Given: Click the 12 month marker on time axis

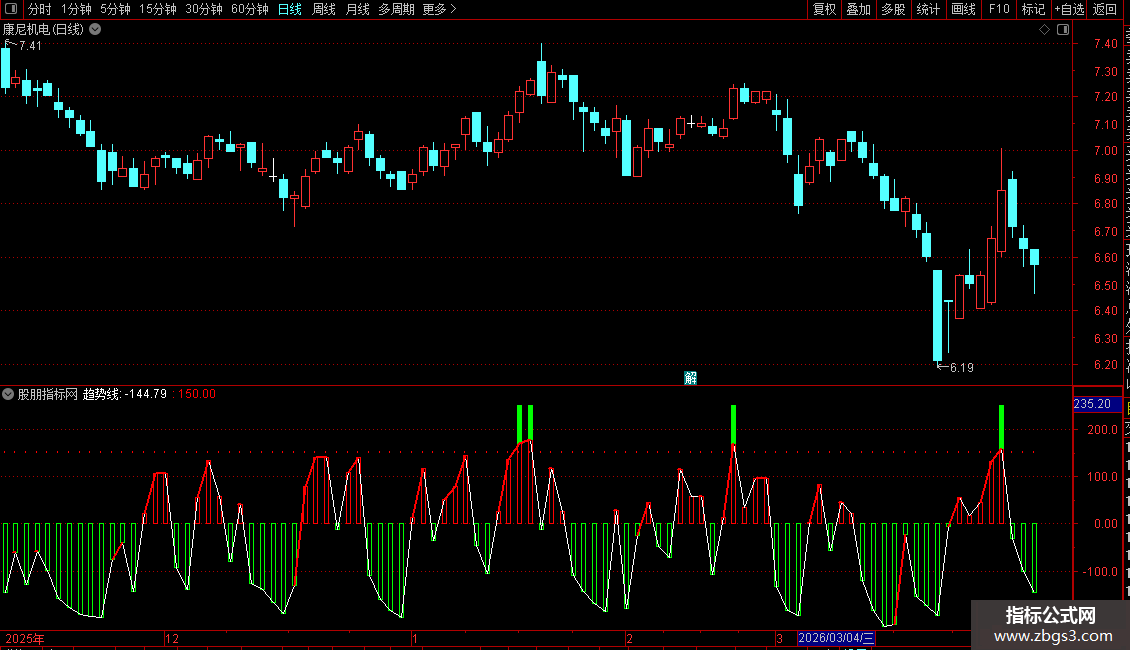Looking at the screenshot, I should [172, 638].
